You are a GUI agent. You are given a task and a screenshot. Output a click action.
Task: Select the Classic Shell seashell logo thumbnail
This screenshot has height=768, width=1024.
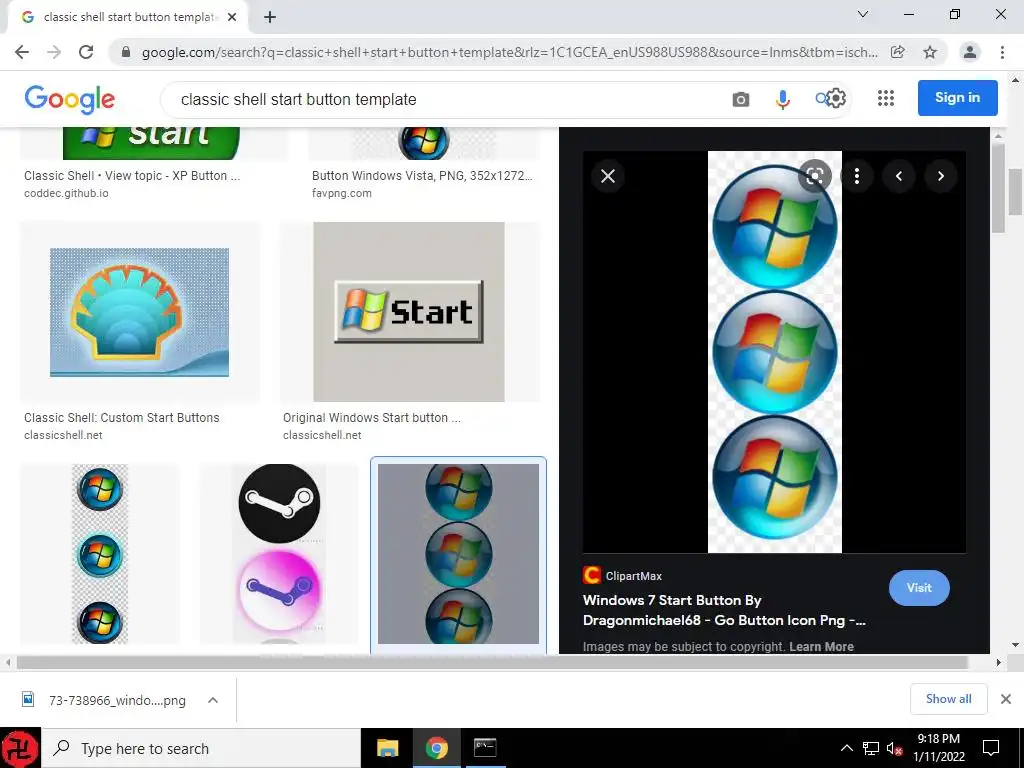pyautogui.click(x=140, y=312)
